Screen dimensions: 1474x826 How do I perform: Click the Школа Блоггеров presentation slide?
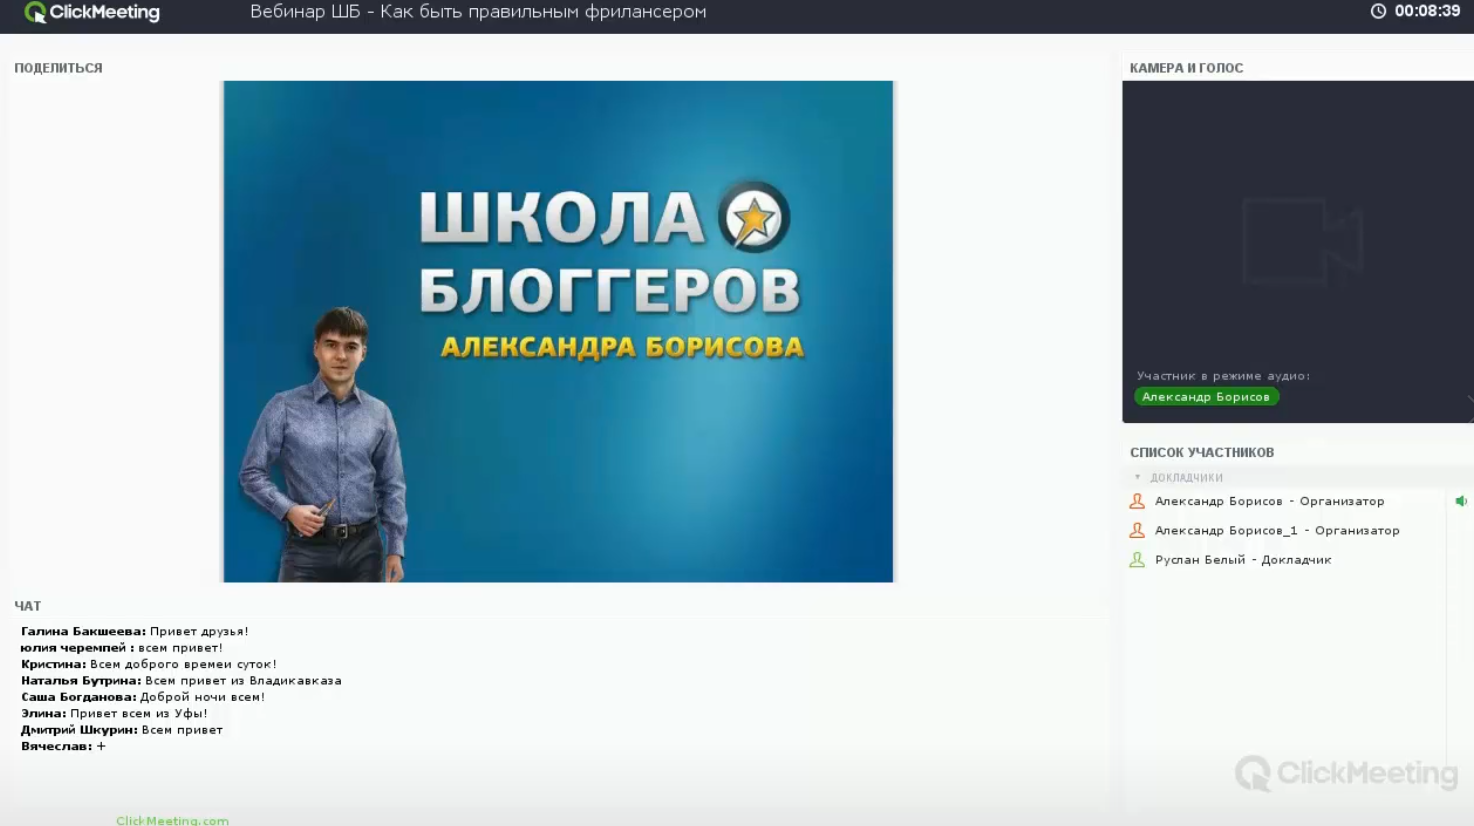point(557,330)
